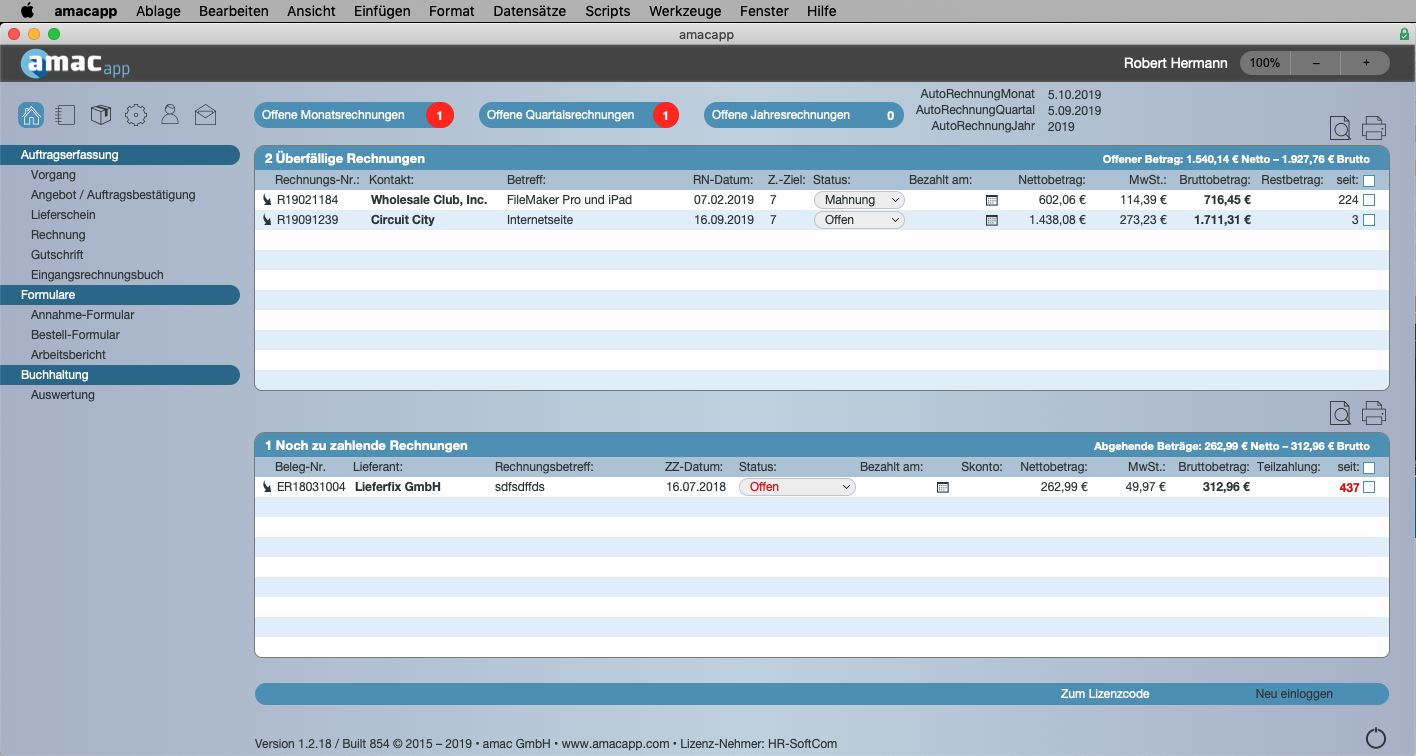
Task: Open the red Offen status dropdown for Lieferfix
Action: (797, 487)
